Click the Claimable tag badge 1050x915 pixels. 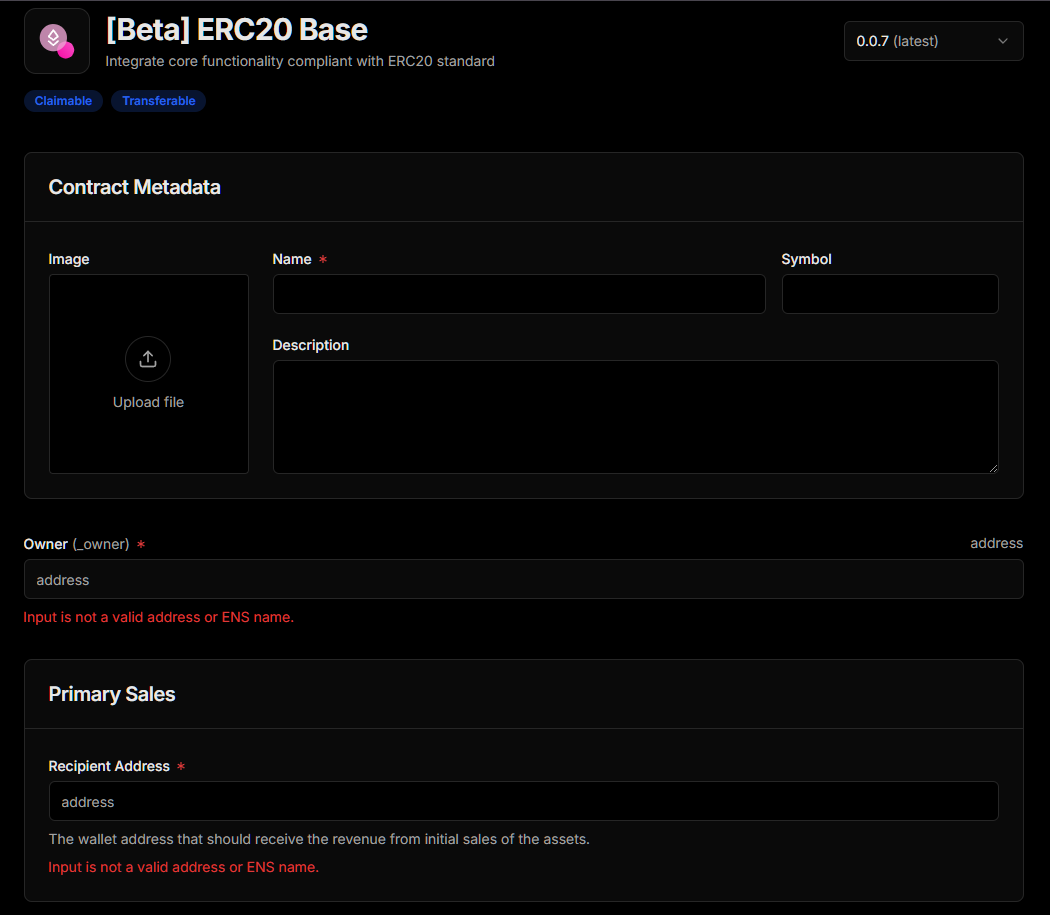pyautogui.click(x=63, y=101)
